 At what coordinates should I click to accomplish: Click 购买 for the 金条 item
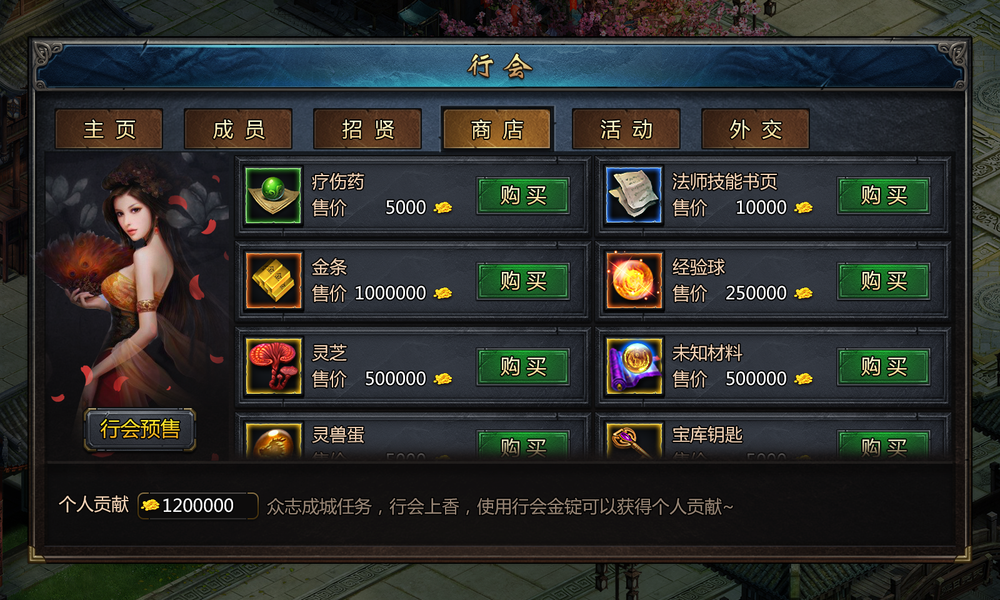523,281
